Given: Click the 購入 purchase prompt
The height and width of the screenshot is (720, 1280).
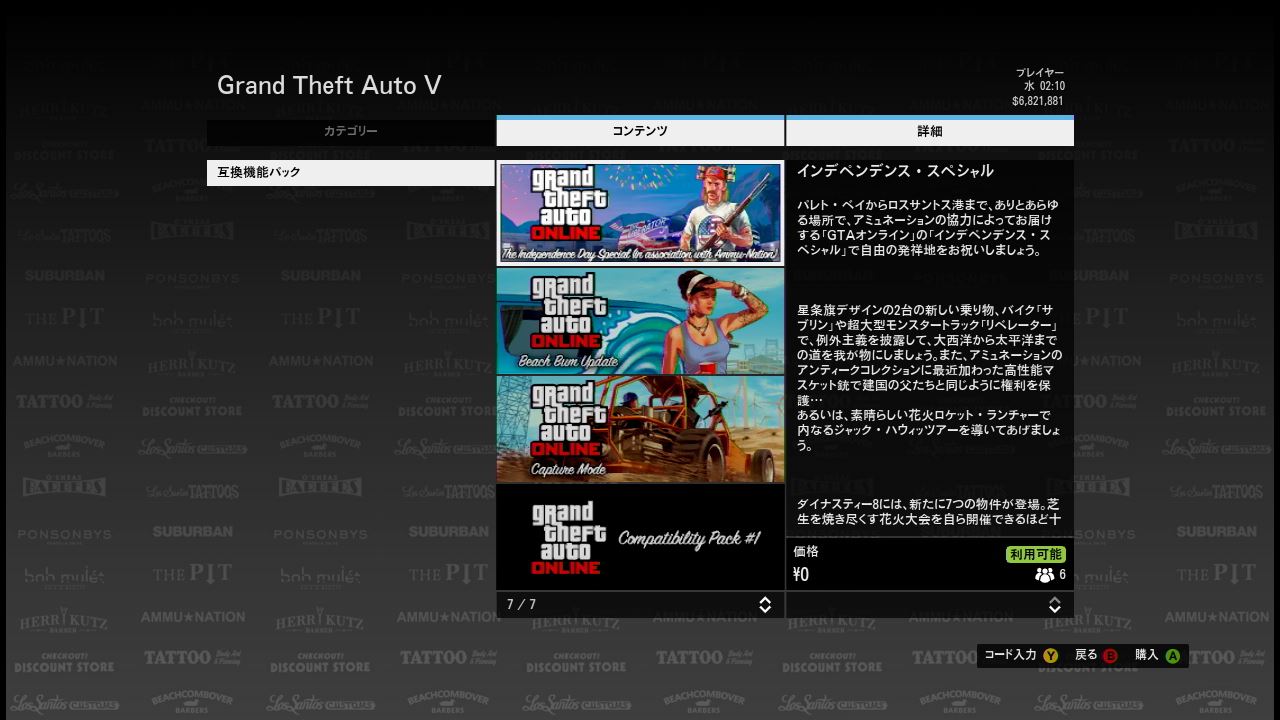Looking at the screenshot, I should point(1146,655).
